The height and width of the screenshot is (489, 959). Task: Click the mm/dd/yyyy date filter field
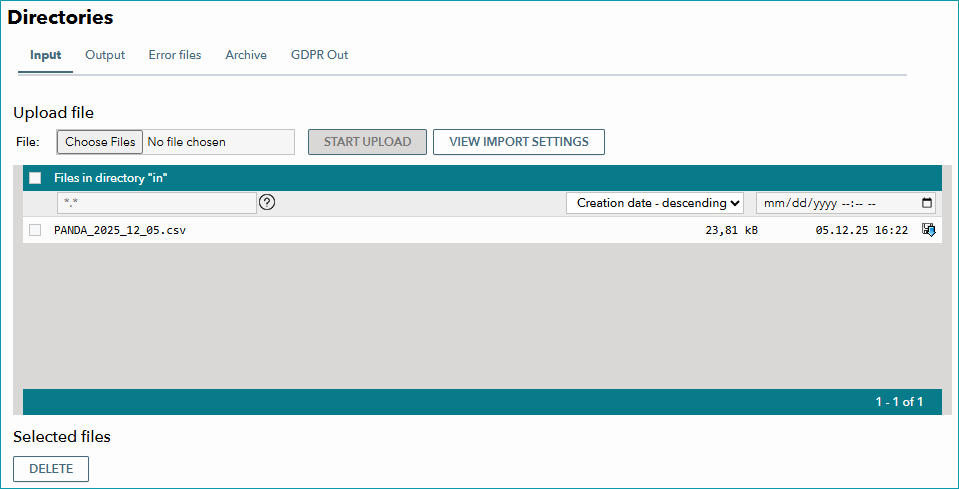846,203
